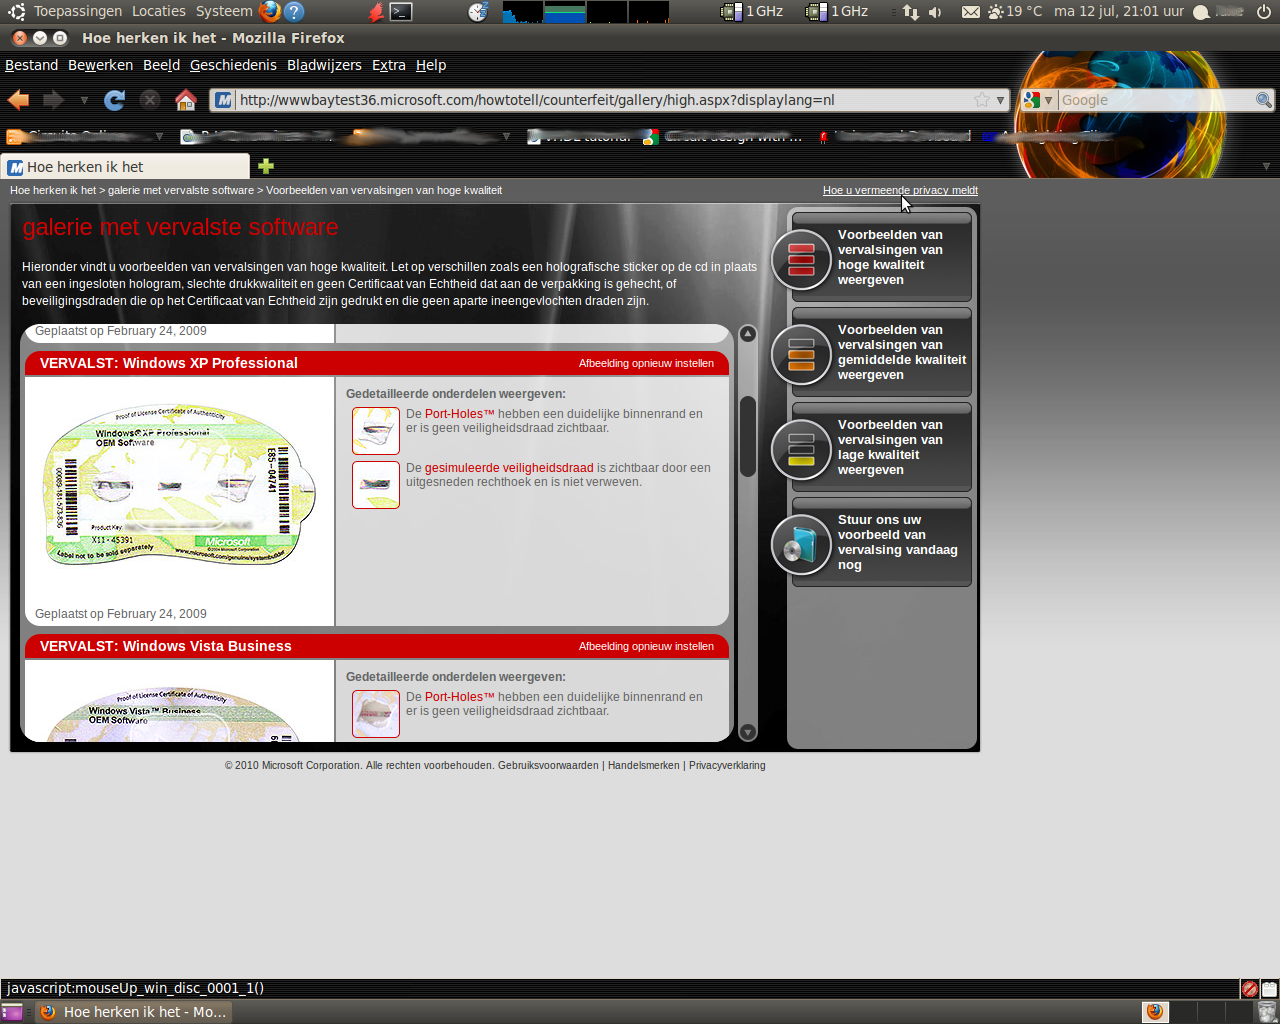Image resolution: width=1280 pixels, height=1024 pixels.
Task: Click the Firefox Back arrow button
Action: click(x=18, y=100)
